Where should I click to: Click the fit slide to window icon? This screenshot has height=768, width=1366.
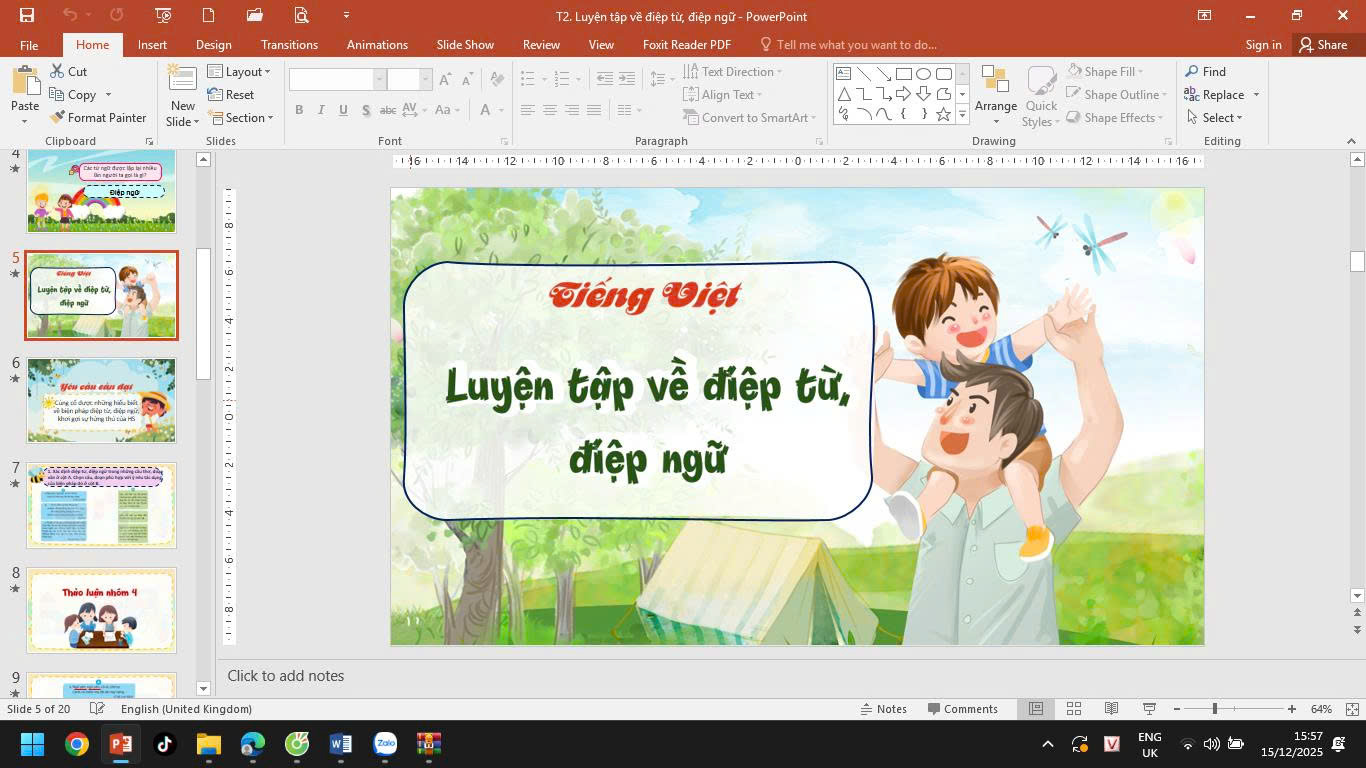[1352, 709]
